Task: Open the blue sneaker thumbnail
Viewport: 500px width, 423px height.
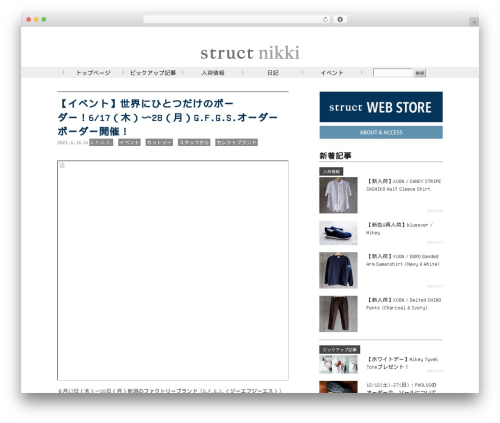Action: tap(338, 233)
